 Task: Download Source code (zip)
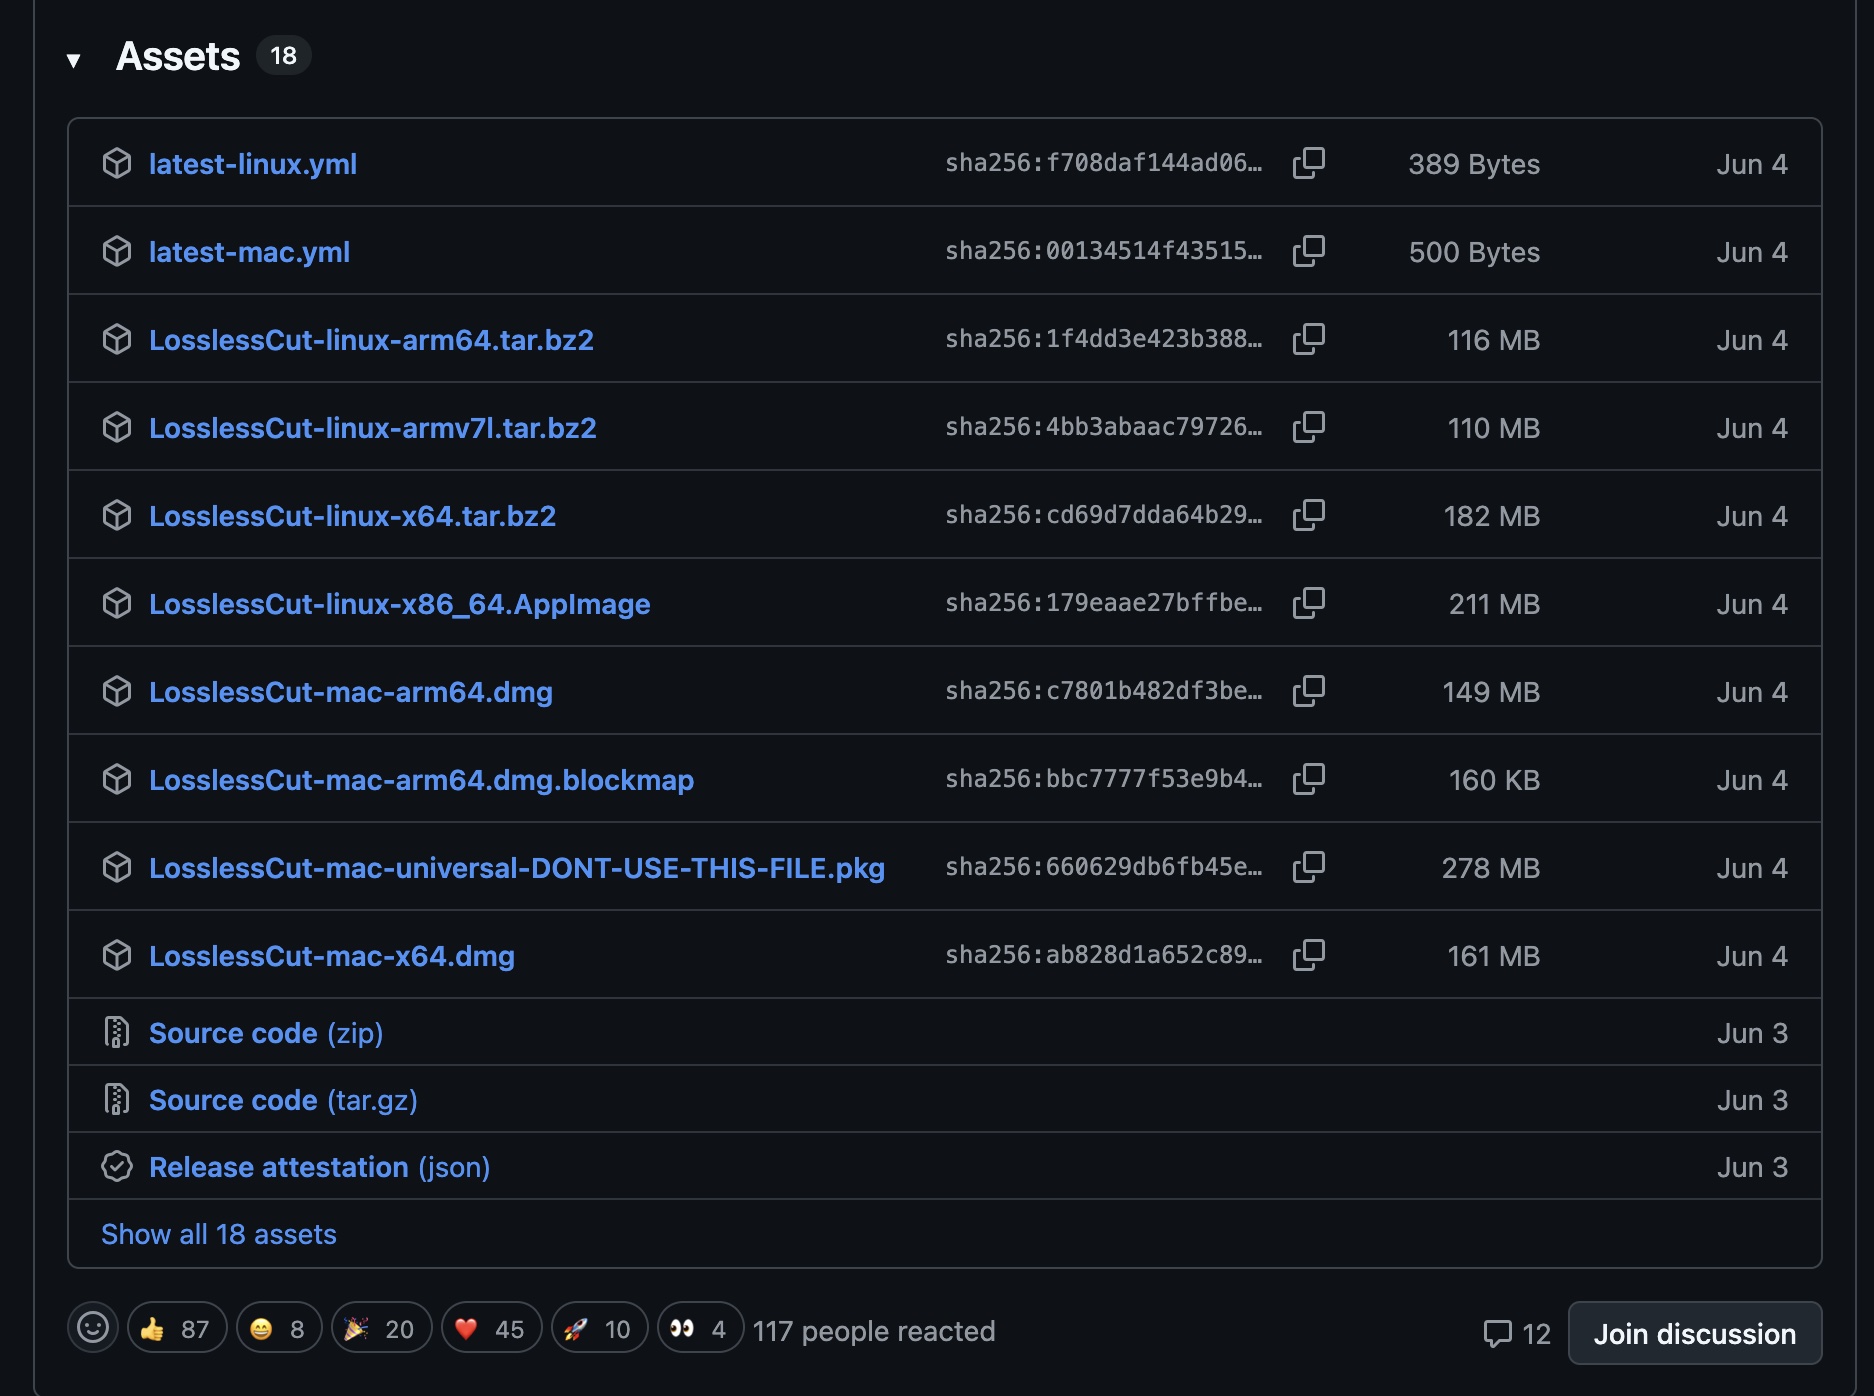(266, 1033)
